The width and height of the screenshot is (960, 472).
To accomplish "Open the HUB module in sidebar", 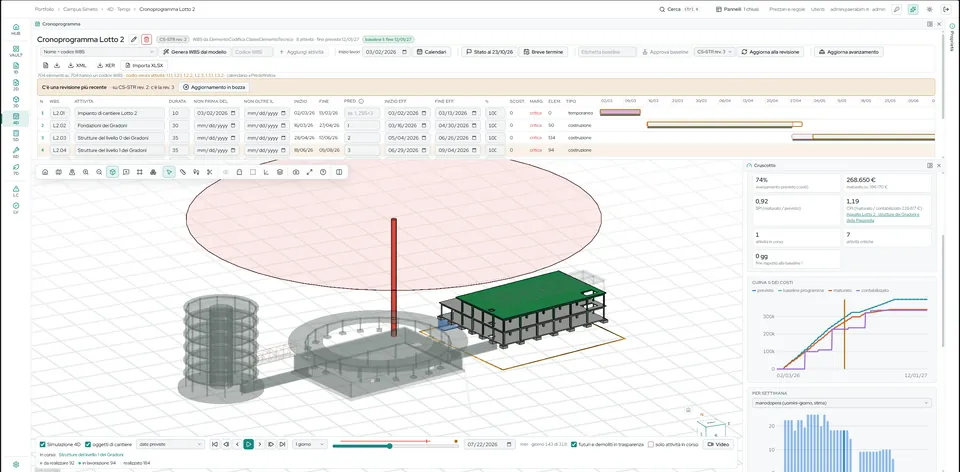I will 15,29.
